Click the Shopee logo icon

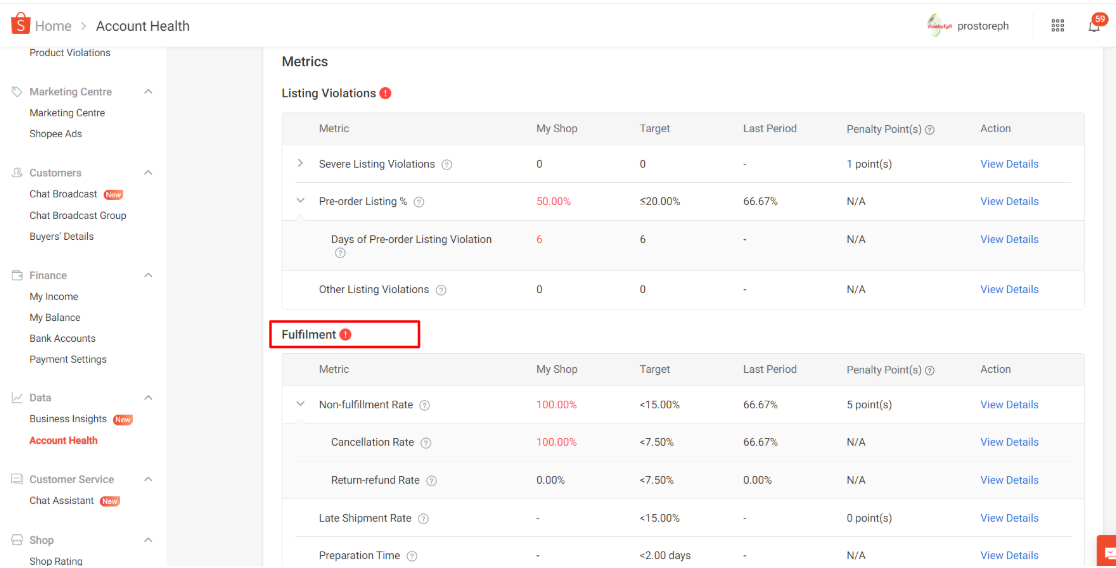point(21,23)
